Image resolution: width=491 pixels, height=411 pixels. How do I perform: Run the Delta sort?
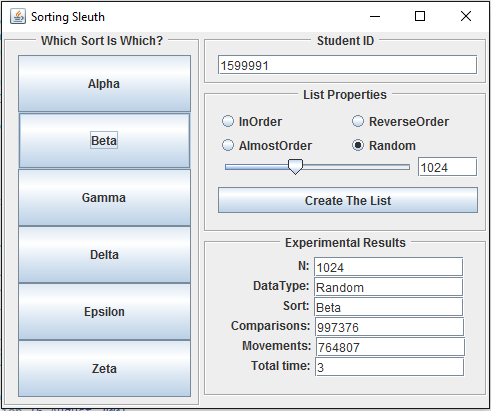point(104,255)
